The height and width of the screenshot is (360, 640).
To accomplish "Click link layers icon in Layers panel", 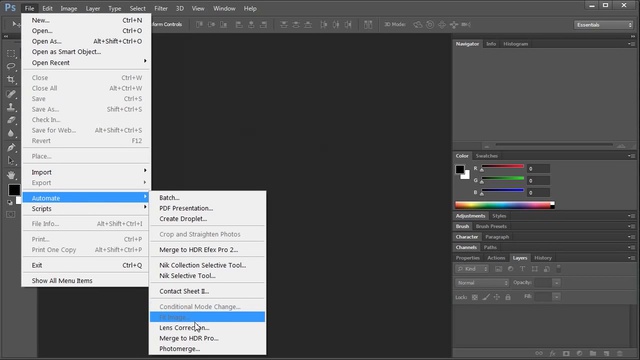I will [539, 353].
